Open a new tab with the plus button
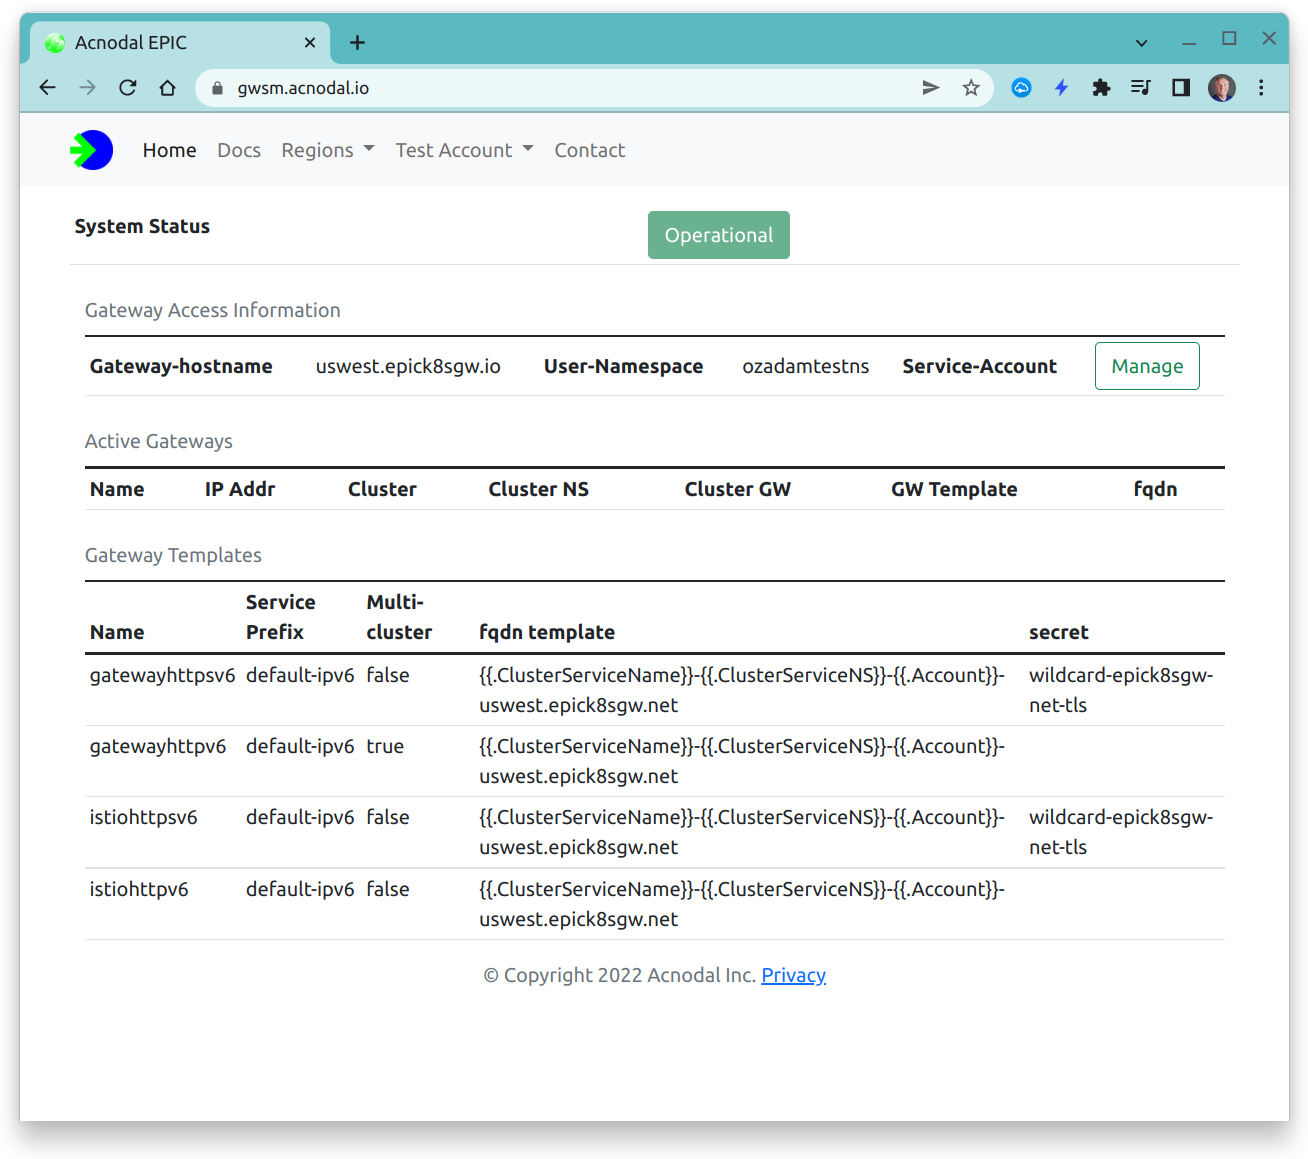 pyautogui.click(x=357, y=42)
